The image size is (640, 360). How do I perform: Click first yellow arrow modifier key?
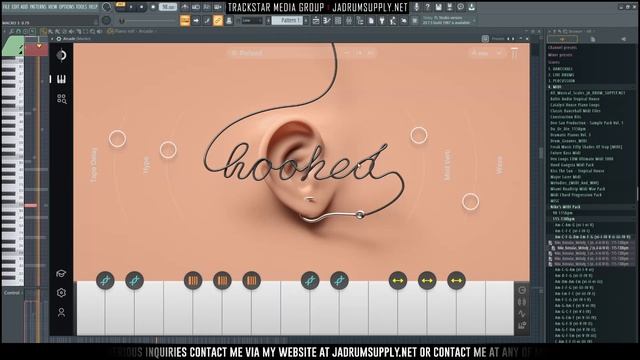tap(398, 280)
